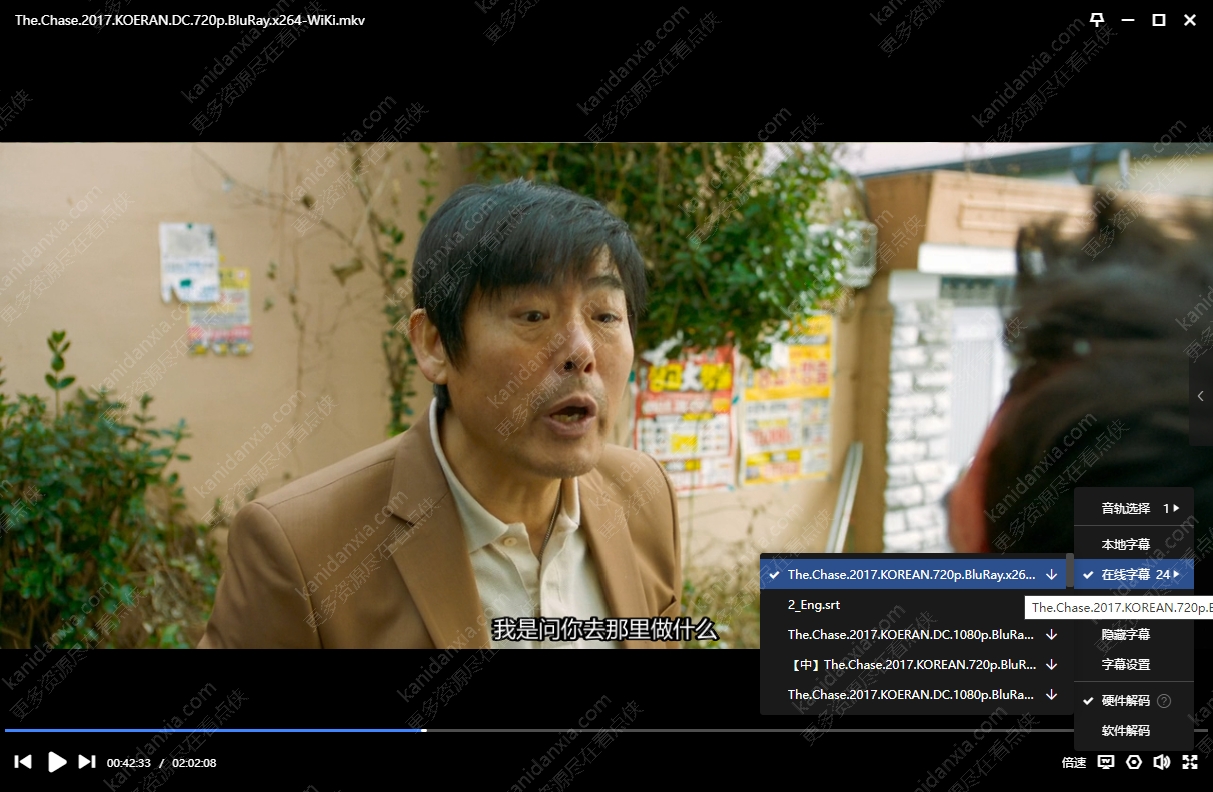The height and width of the screenshot is (792, 1213).
Task: Expand the 音轨选择 audio track submenu
Action: pyautogui.click(x=1134, y=509)
